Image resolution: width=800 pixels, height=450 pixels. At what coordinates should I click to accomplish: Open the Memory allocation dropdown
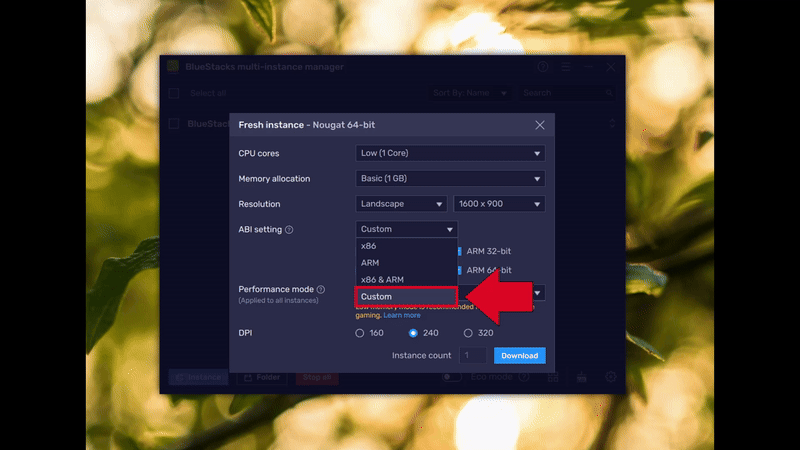tap(450, 179)
